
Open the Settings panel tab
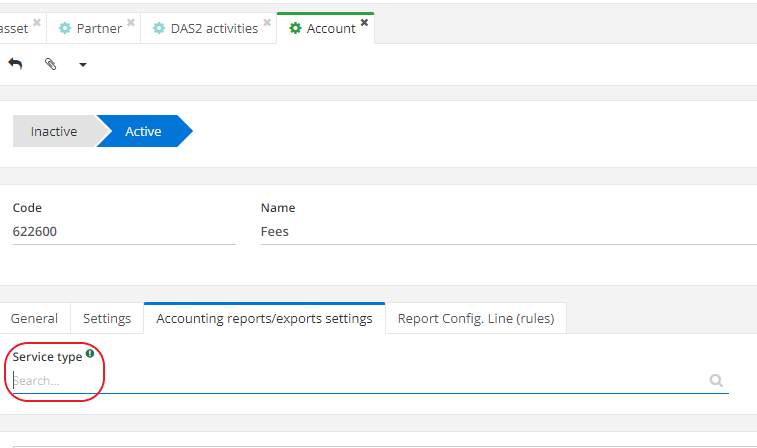(107, 319)
